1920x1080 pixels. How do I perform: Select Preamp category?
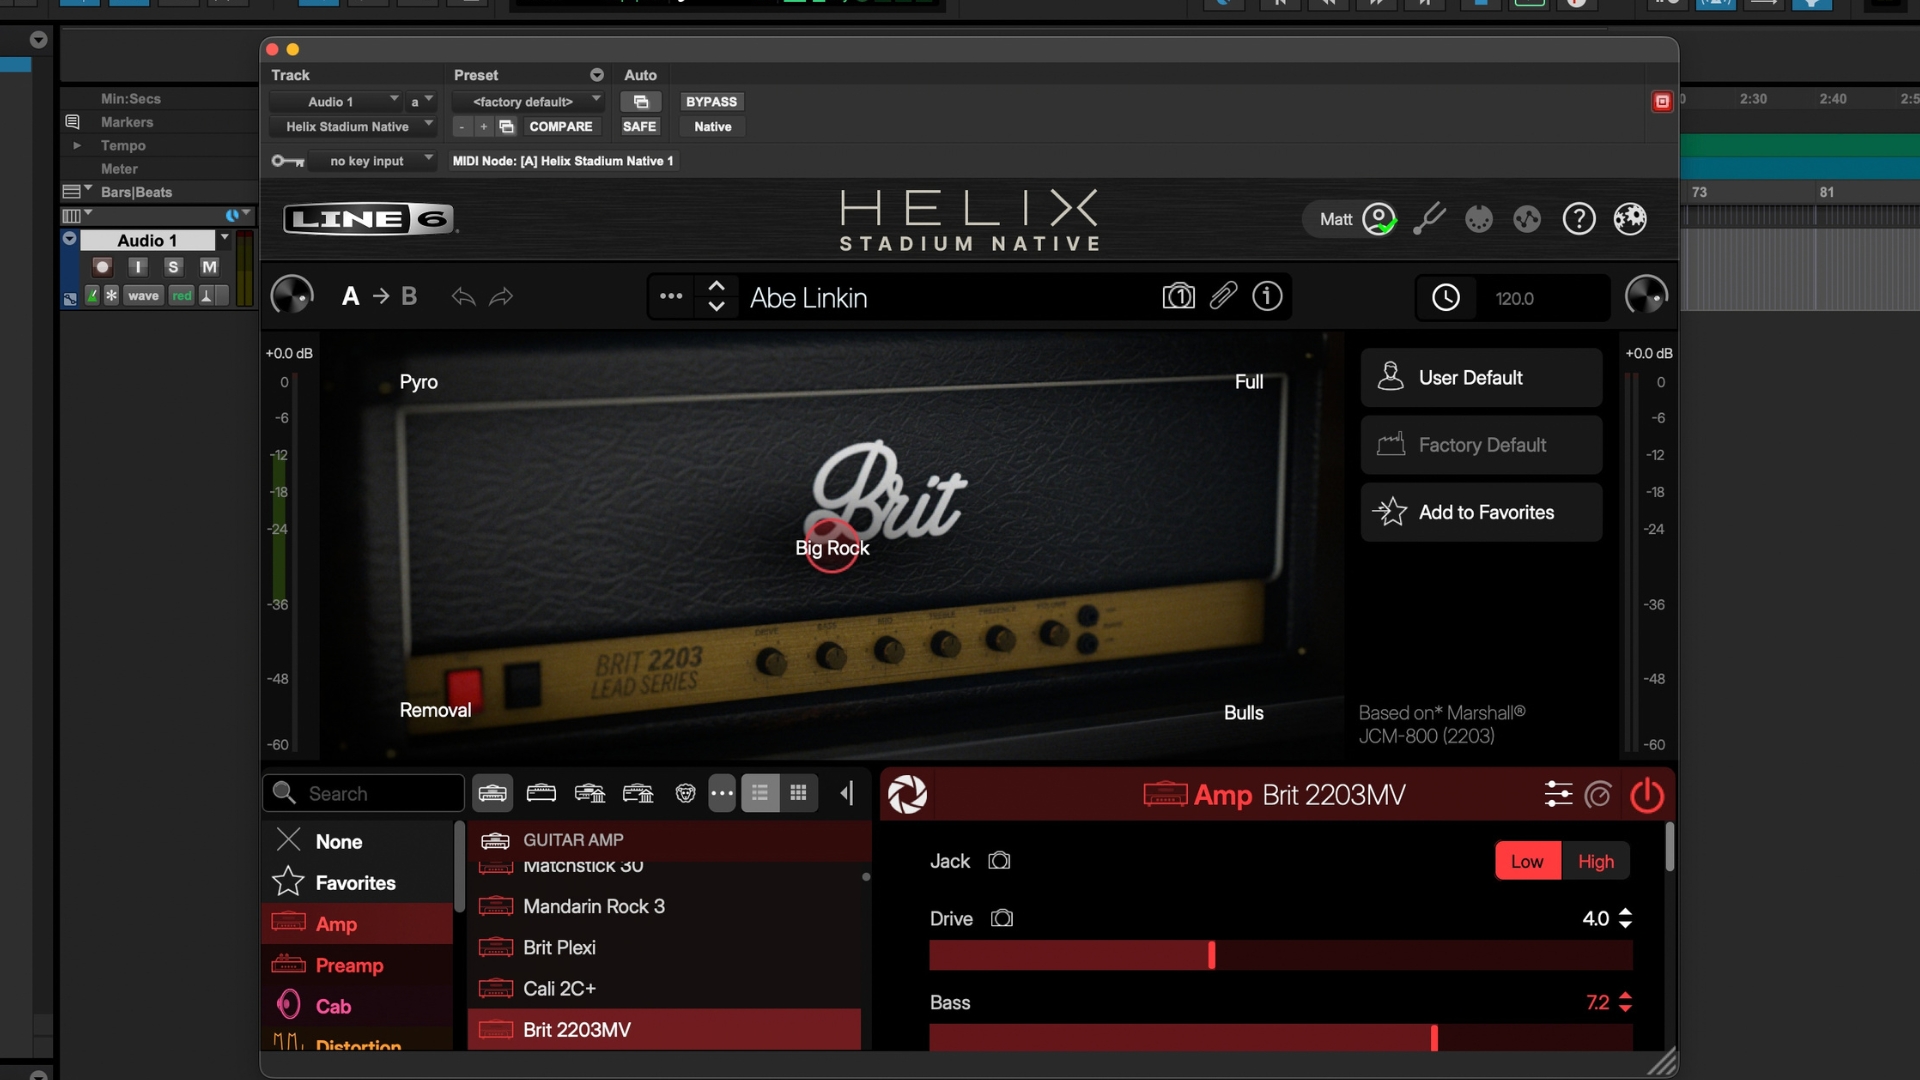click(x=358, y=965)
